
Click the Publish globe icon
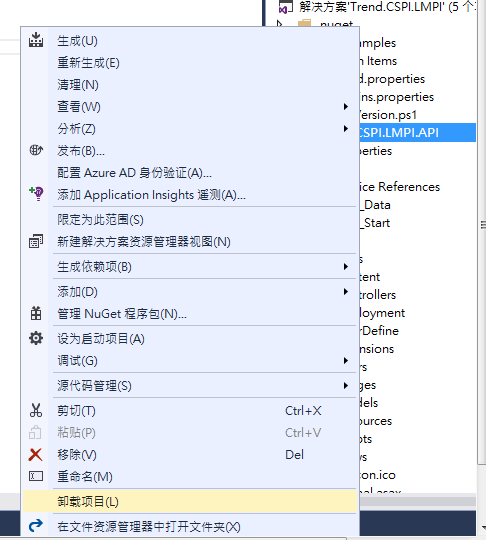(x=36, y=150)
